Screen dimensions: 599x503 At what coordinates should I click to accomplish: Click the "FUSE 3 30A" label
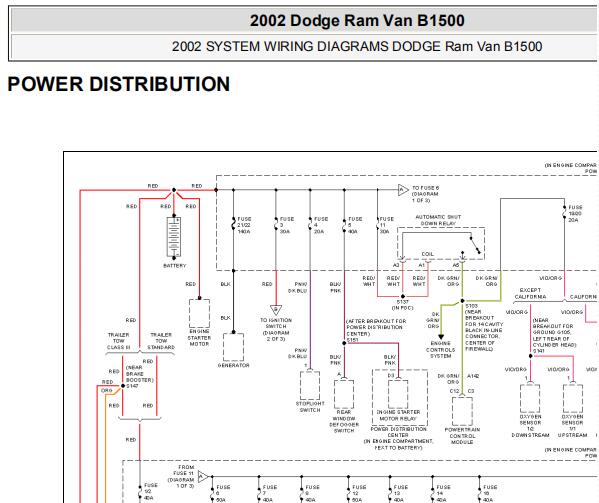287,225
